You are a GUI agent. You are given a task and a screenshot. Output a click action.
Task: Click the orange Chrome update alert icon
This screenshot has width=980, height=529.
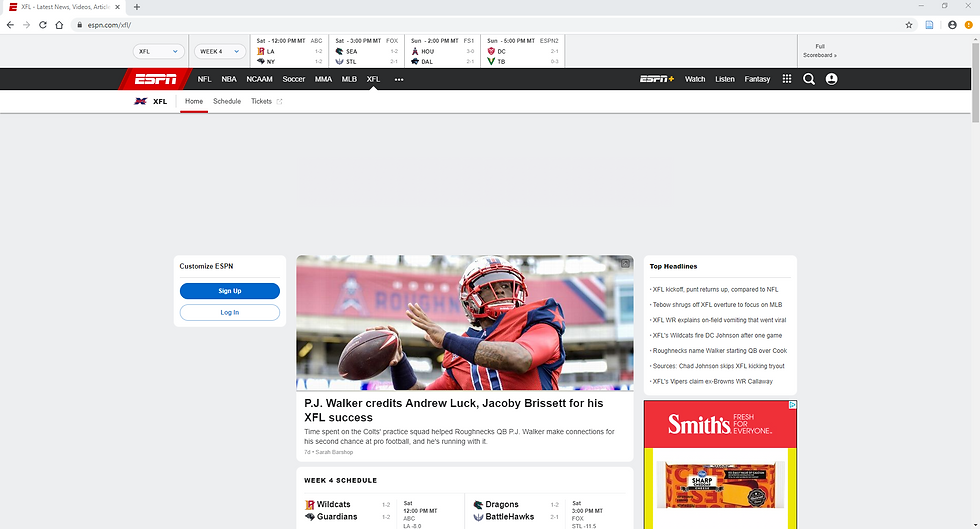click(969, 25)
